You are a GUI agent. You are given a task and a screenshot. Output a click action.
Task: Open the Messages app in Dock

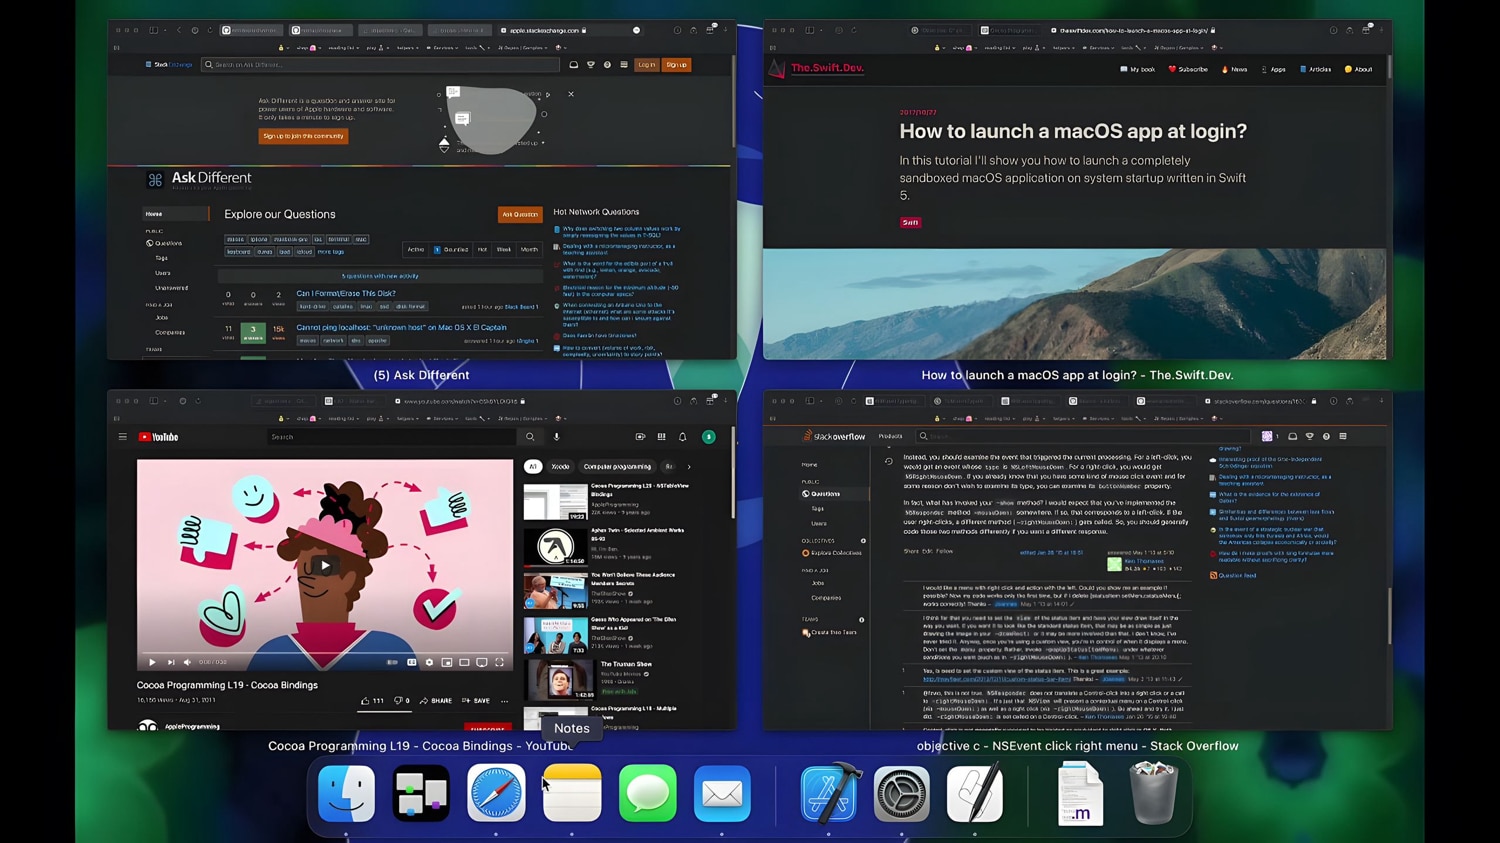[x=647, y=793]
